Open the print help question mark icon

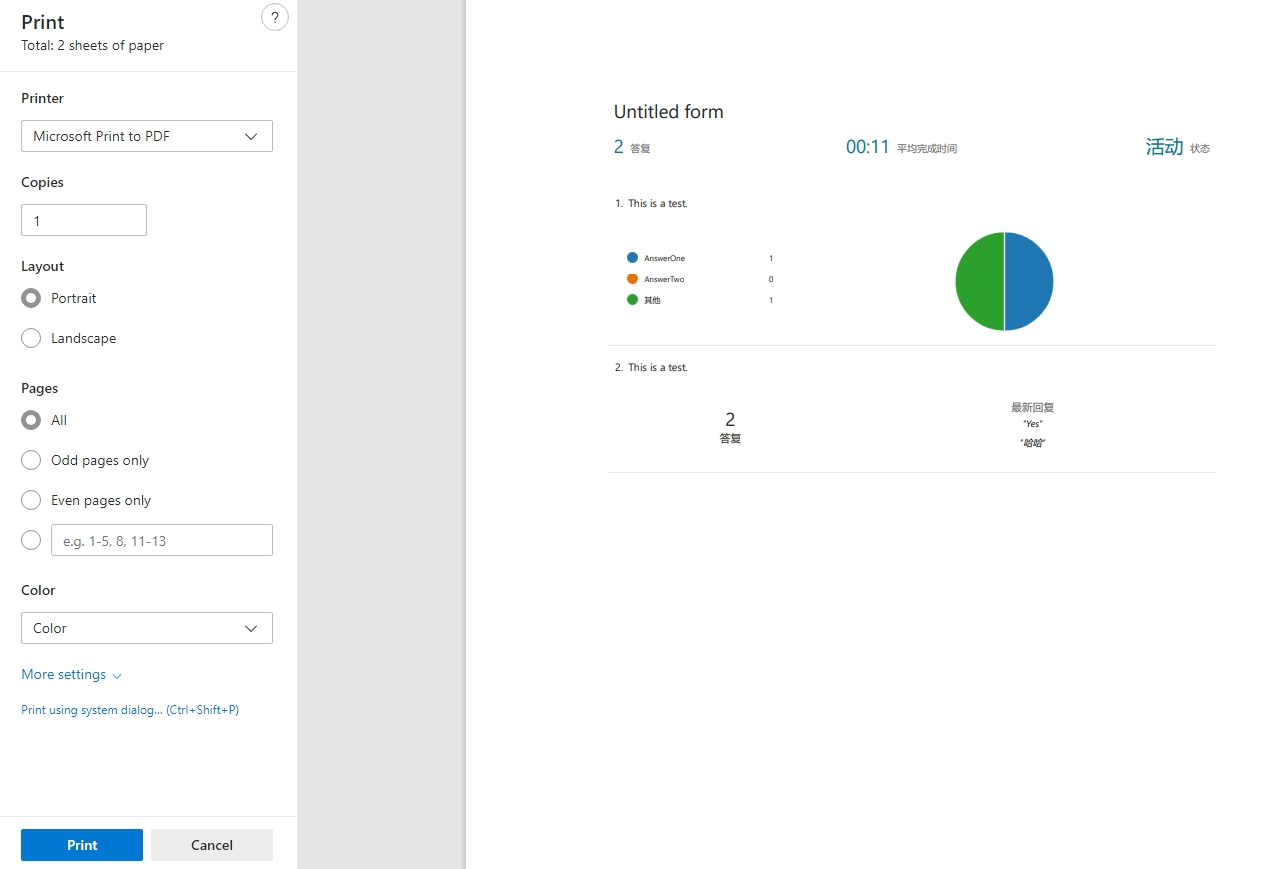tap(275, 17)
